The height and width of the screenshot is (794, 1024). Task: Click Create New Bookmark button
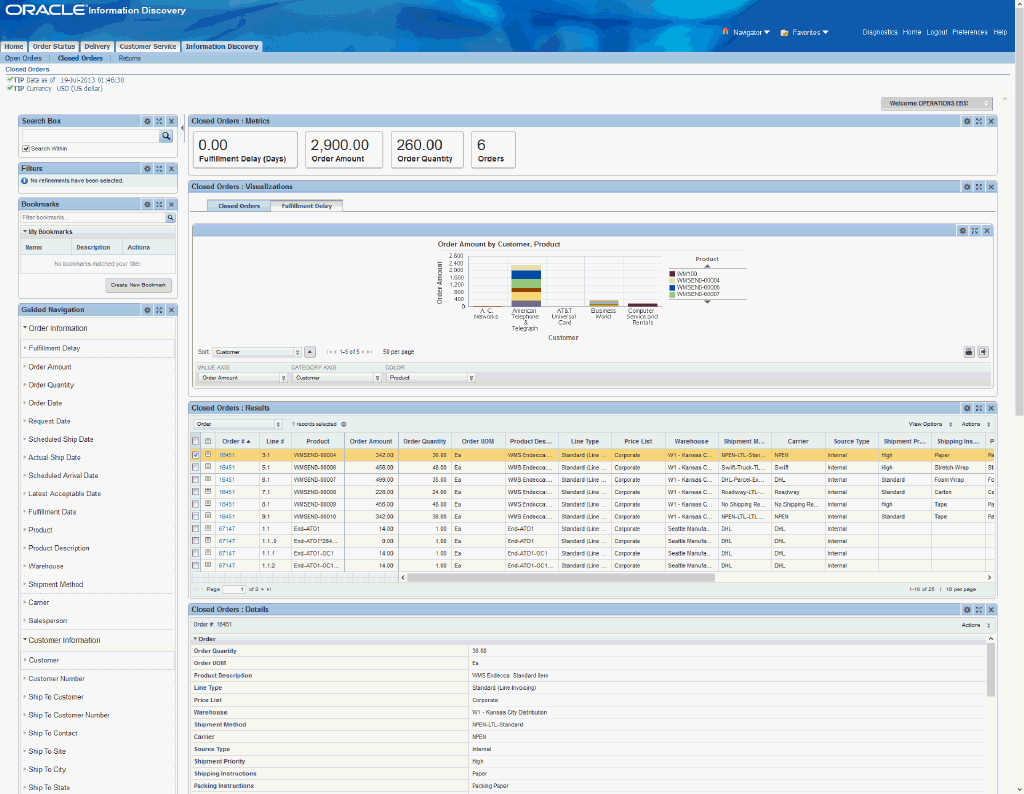138,285
